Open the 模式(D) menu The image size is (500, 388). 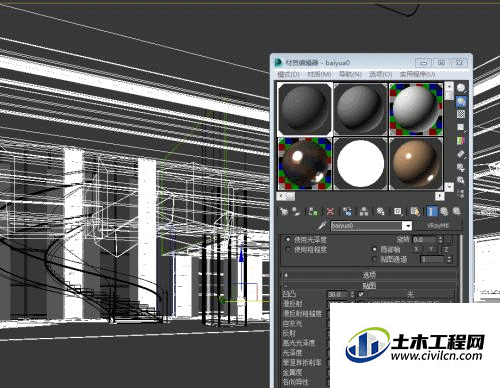click(289, 74)
